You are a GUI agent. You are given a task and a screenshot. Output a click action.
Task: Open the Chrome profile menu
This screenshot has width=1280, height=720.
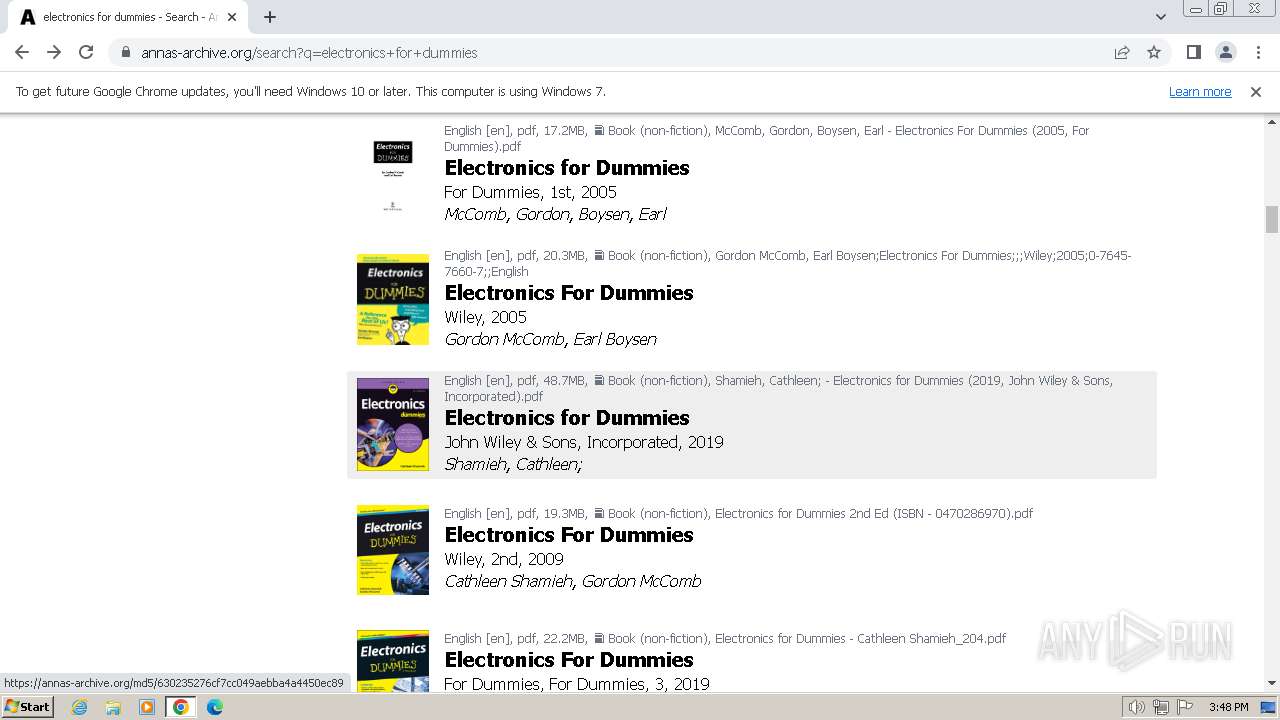coord(1225,52)
